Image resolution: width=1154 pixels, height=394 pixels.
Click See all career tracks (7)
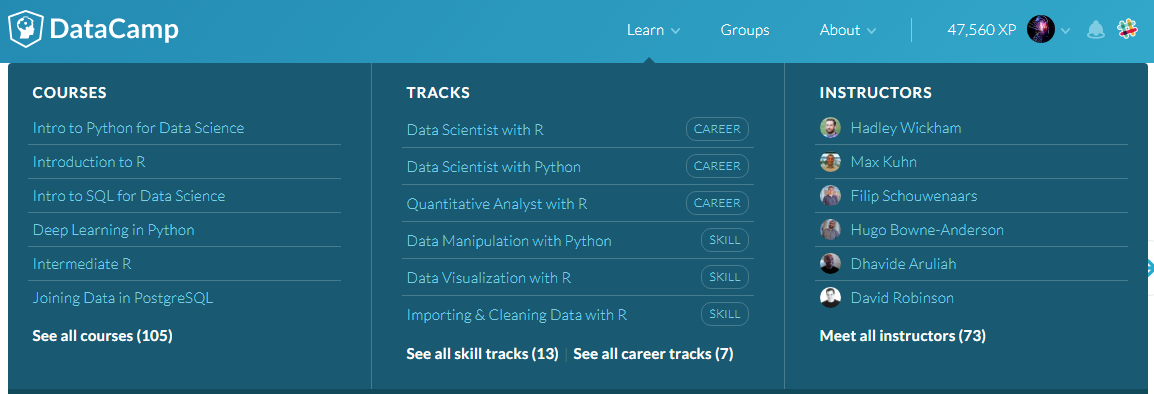[654, 353]
